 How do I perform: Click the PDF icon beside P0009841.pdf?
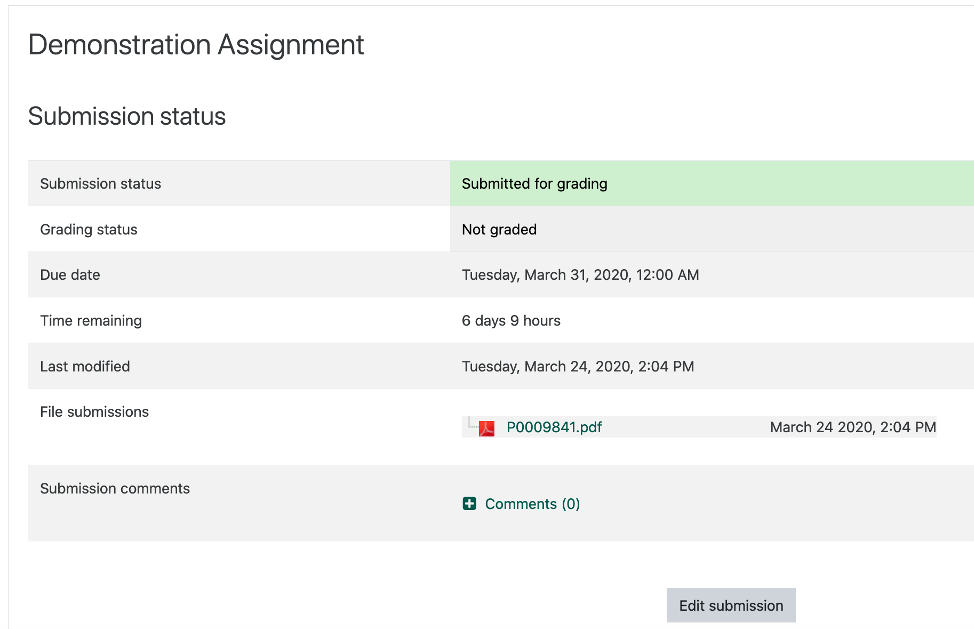click(x=487, y=428)
